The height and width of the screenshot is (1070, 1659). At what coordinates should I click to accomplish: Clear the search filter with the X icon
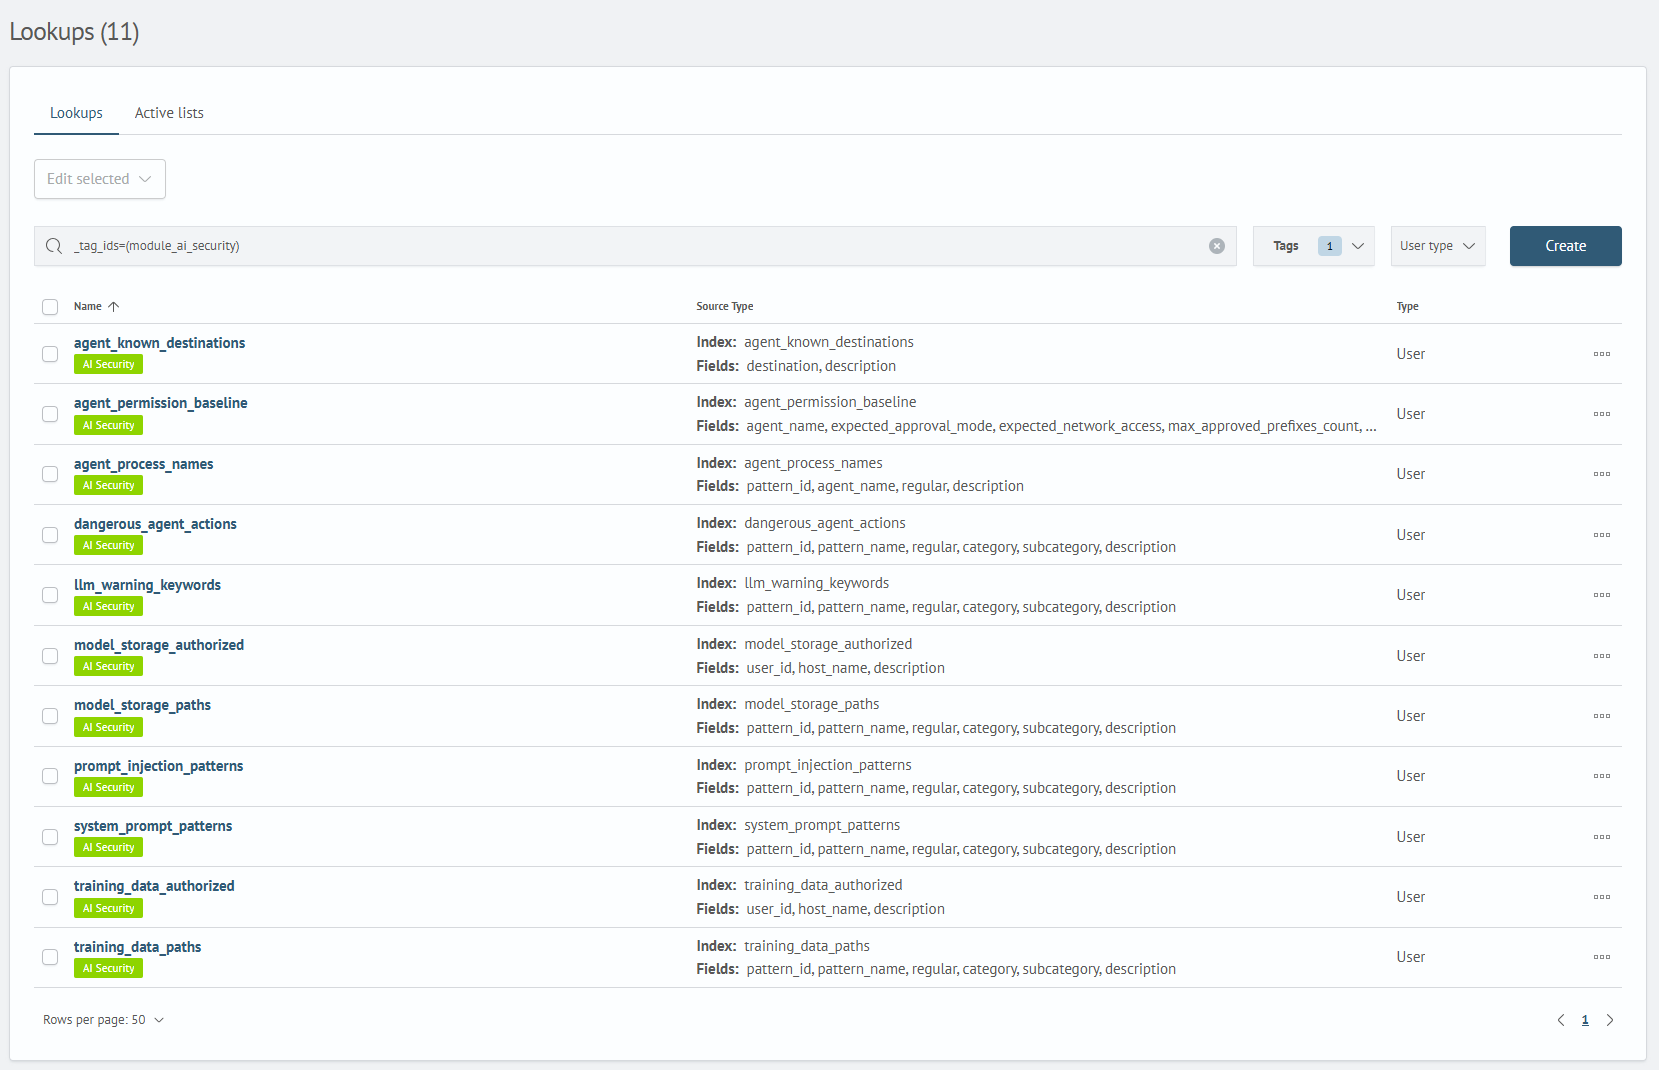point(1217,246)
